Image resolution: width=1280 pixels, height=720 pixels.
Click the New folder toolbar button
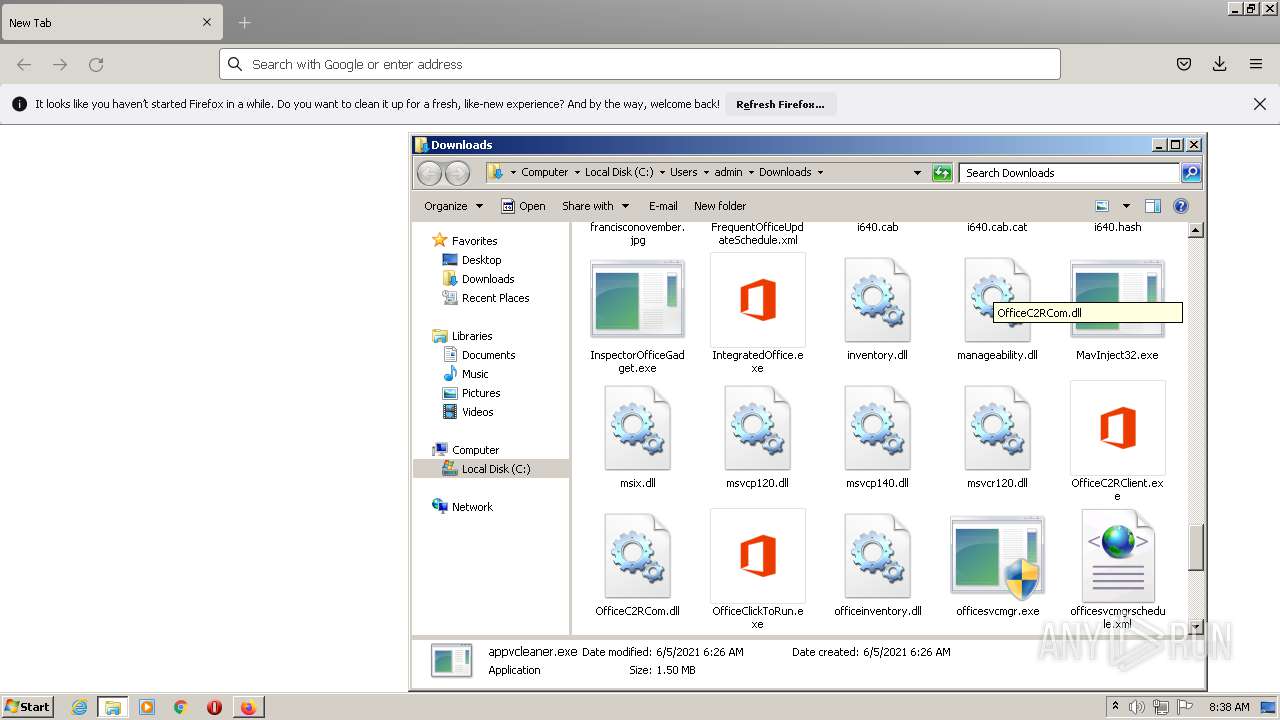(720, 206)
